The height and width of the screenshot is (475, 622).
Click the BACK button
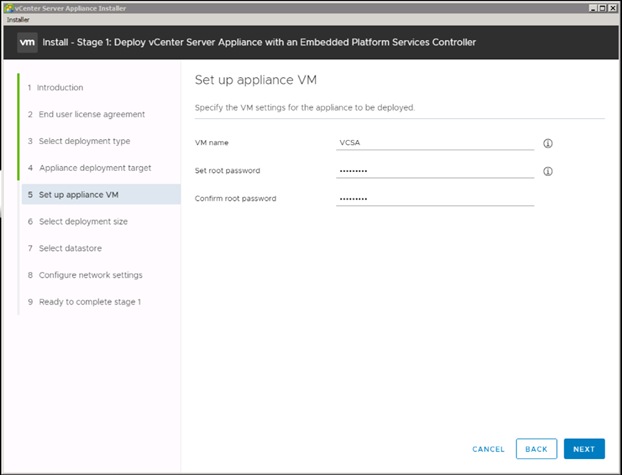(536, 449)
